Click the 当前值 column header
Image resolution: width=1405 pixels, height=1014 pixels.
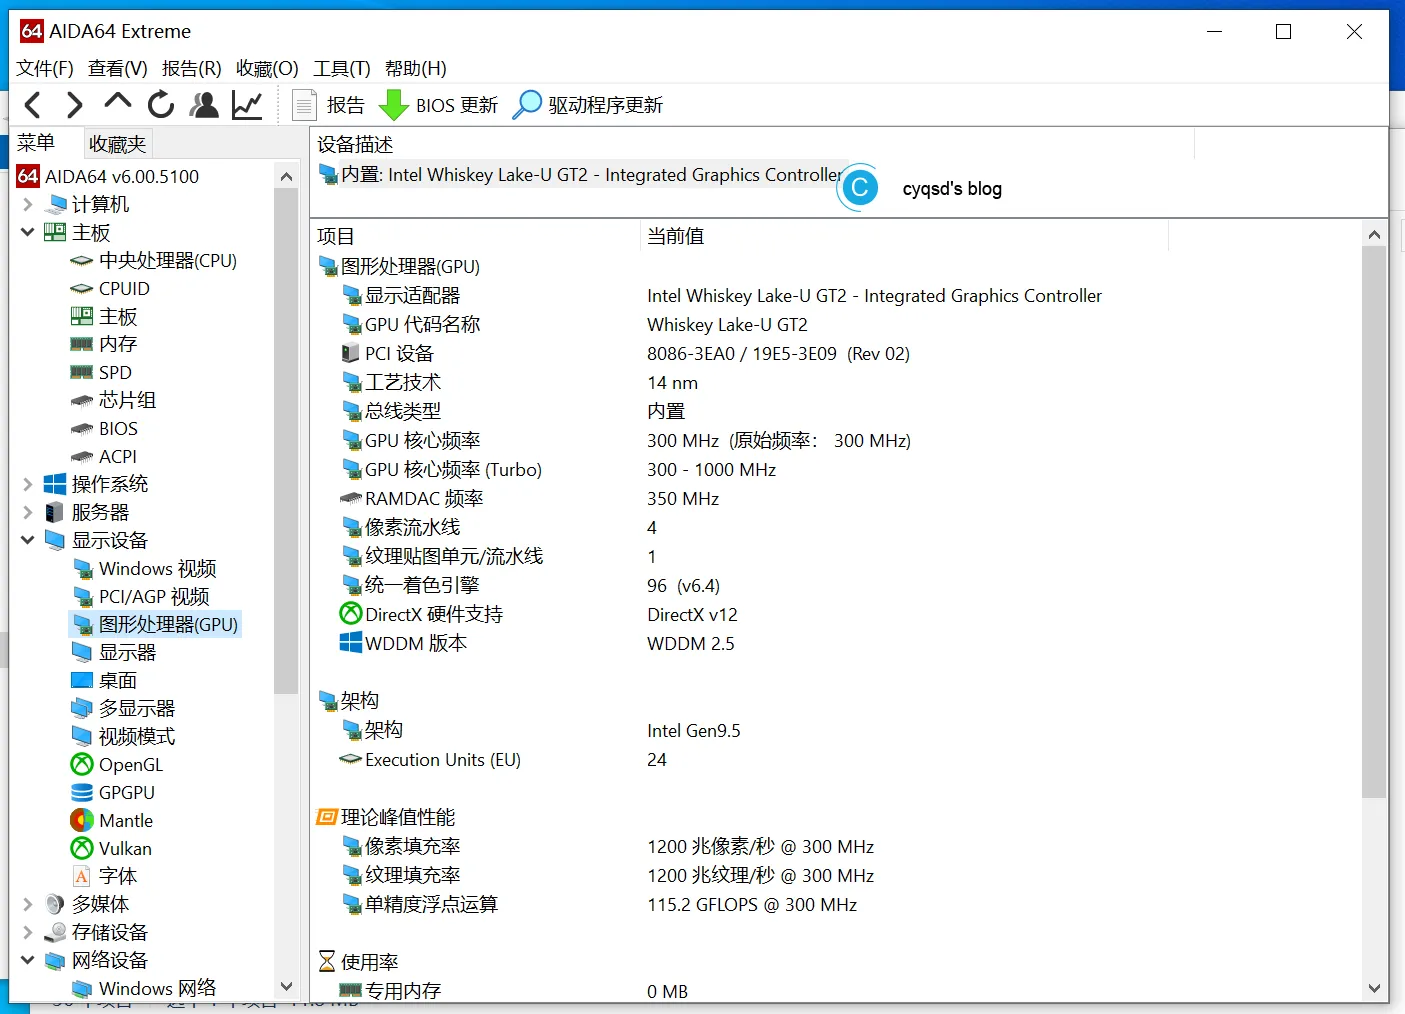click(x=904, y=236)
